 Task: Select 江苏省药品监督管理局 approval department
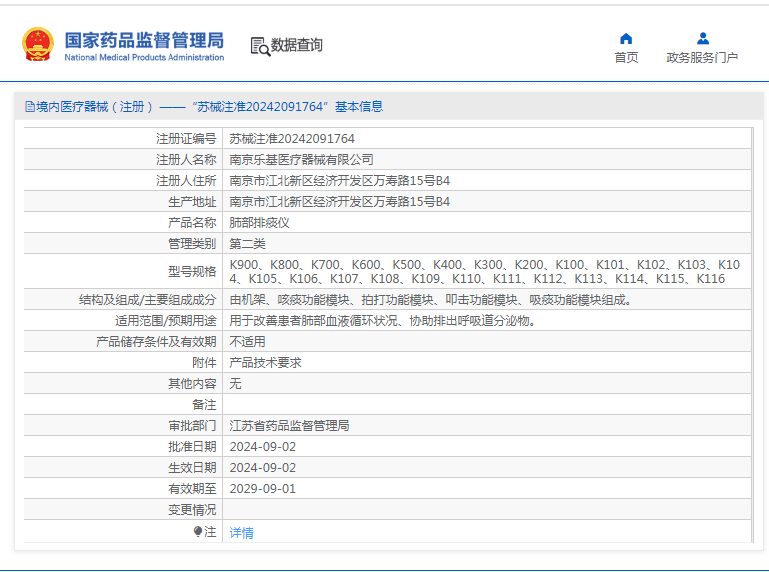pyautogui.click(x=289, y=426)
